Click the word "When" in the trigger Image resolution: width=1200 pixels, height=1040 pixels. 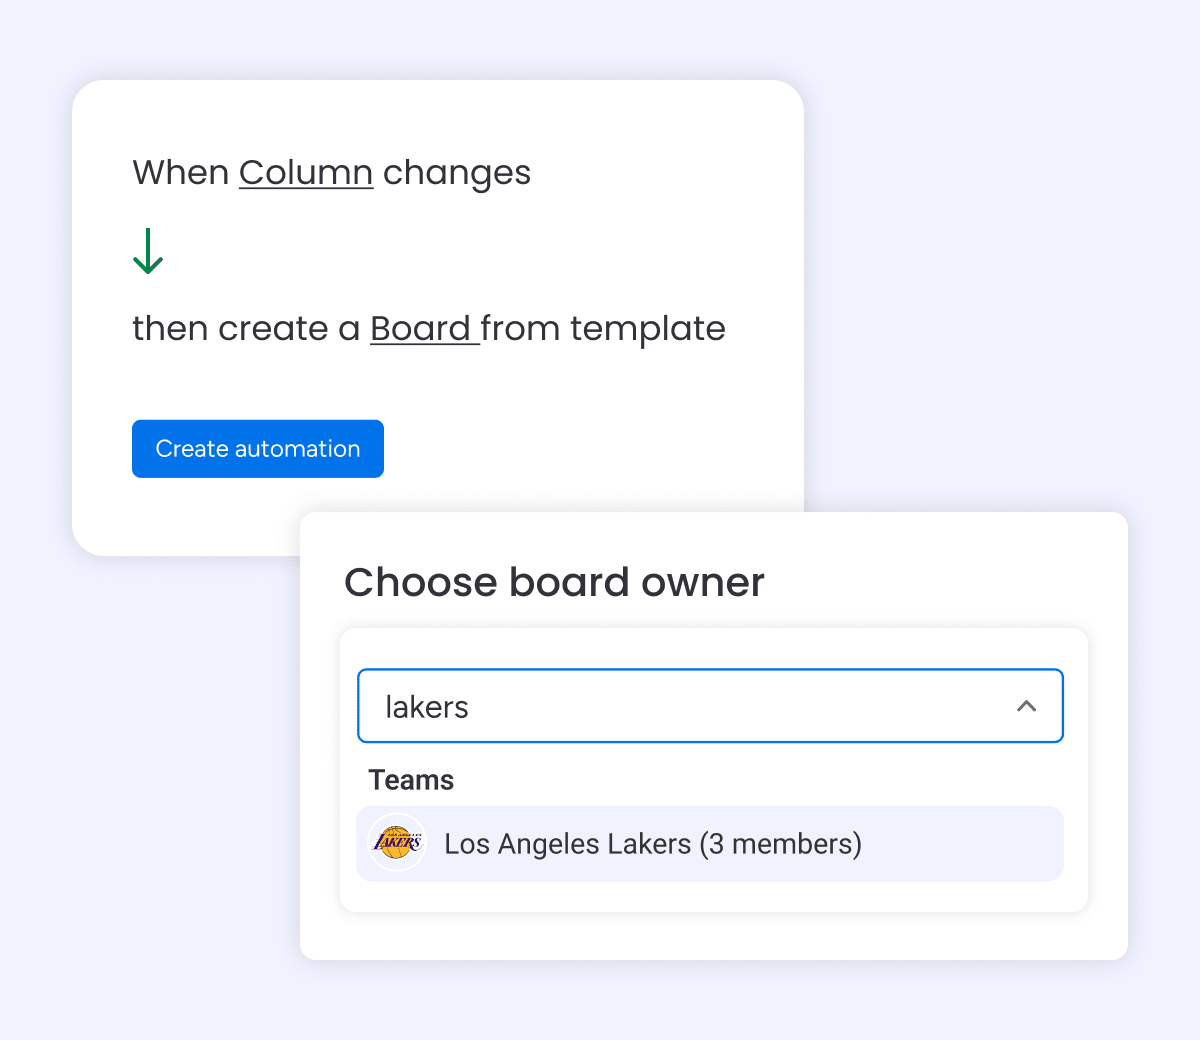[181, 173]
